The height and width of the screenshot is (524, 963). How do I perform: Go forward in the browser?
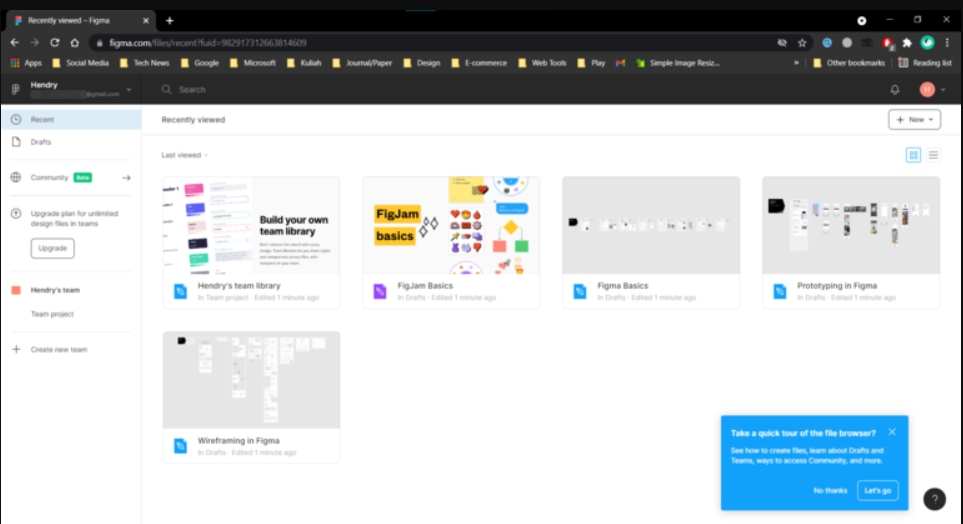pos(35,42)
